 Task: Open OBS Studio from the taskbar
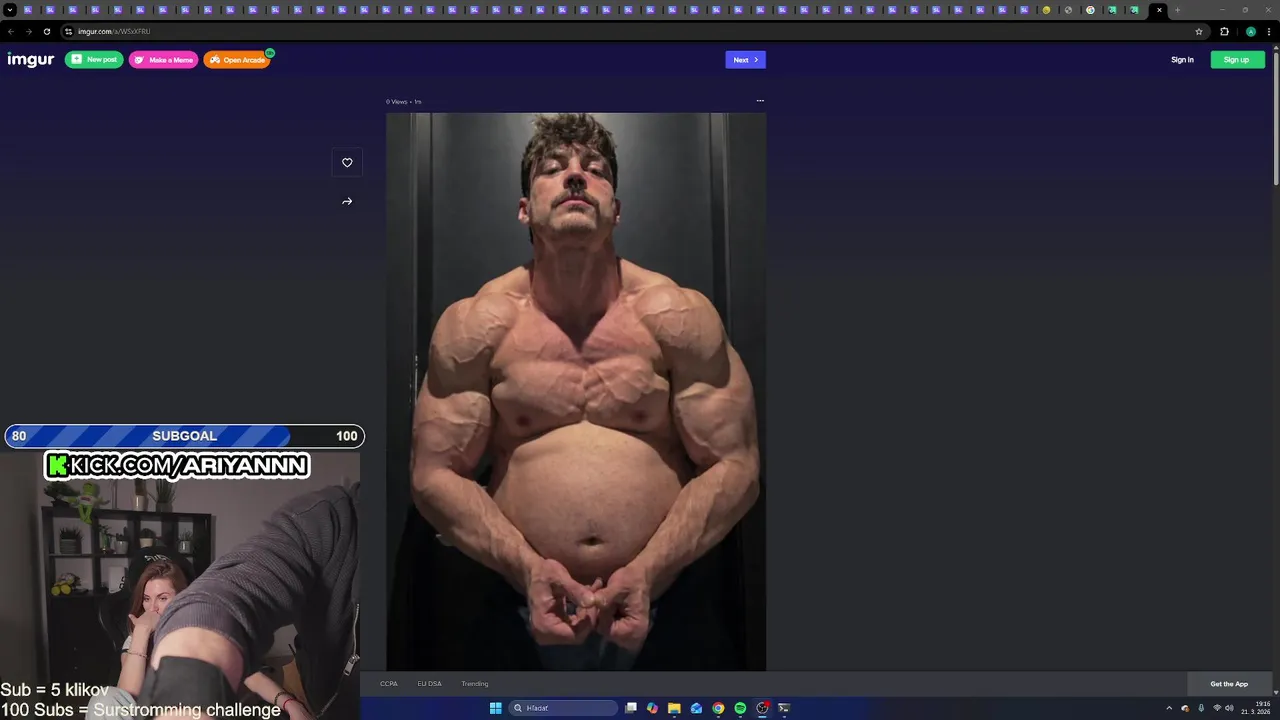point(762,708)
